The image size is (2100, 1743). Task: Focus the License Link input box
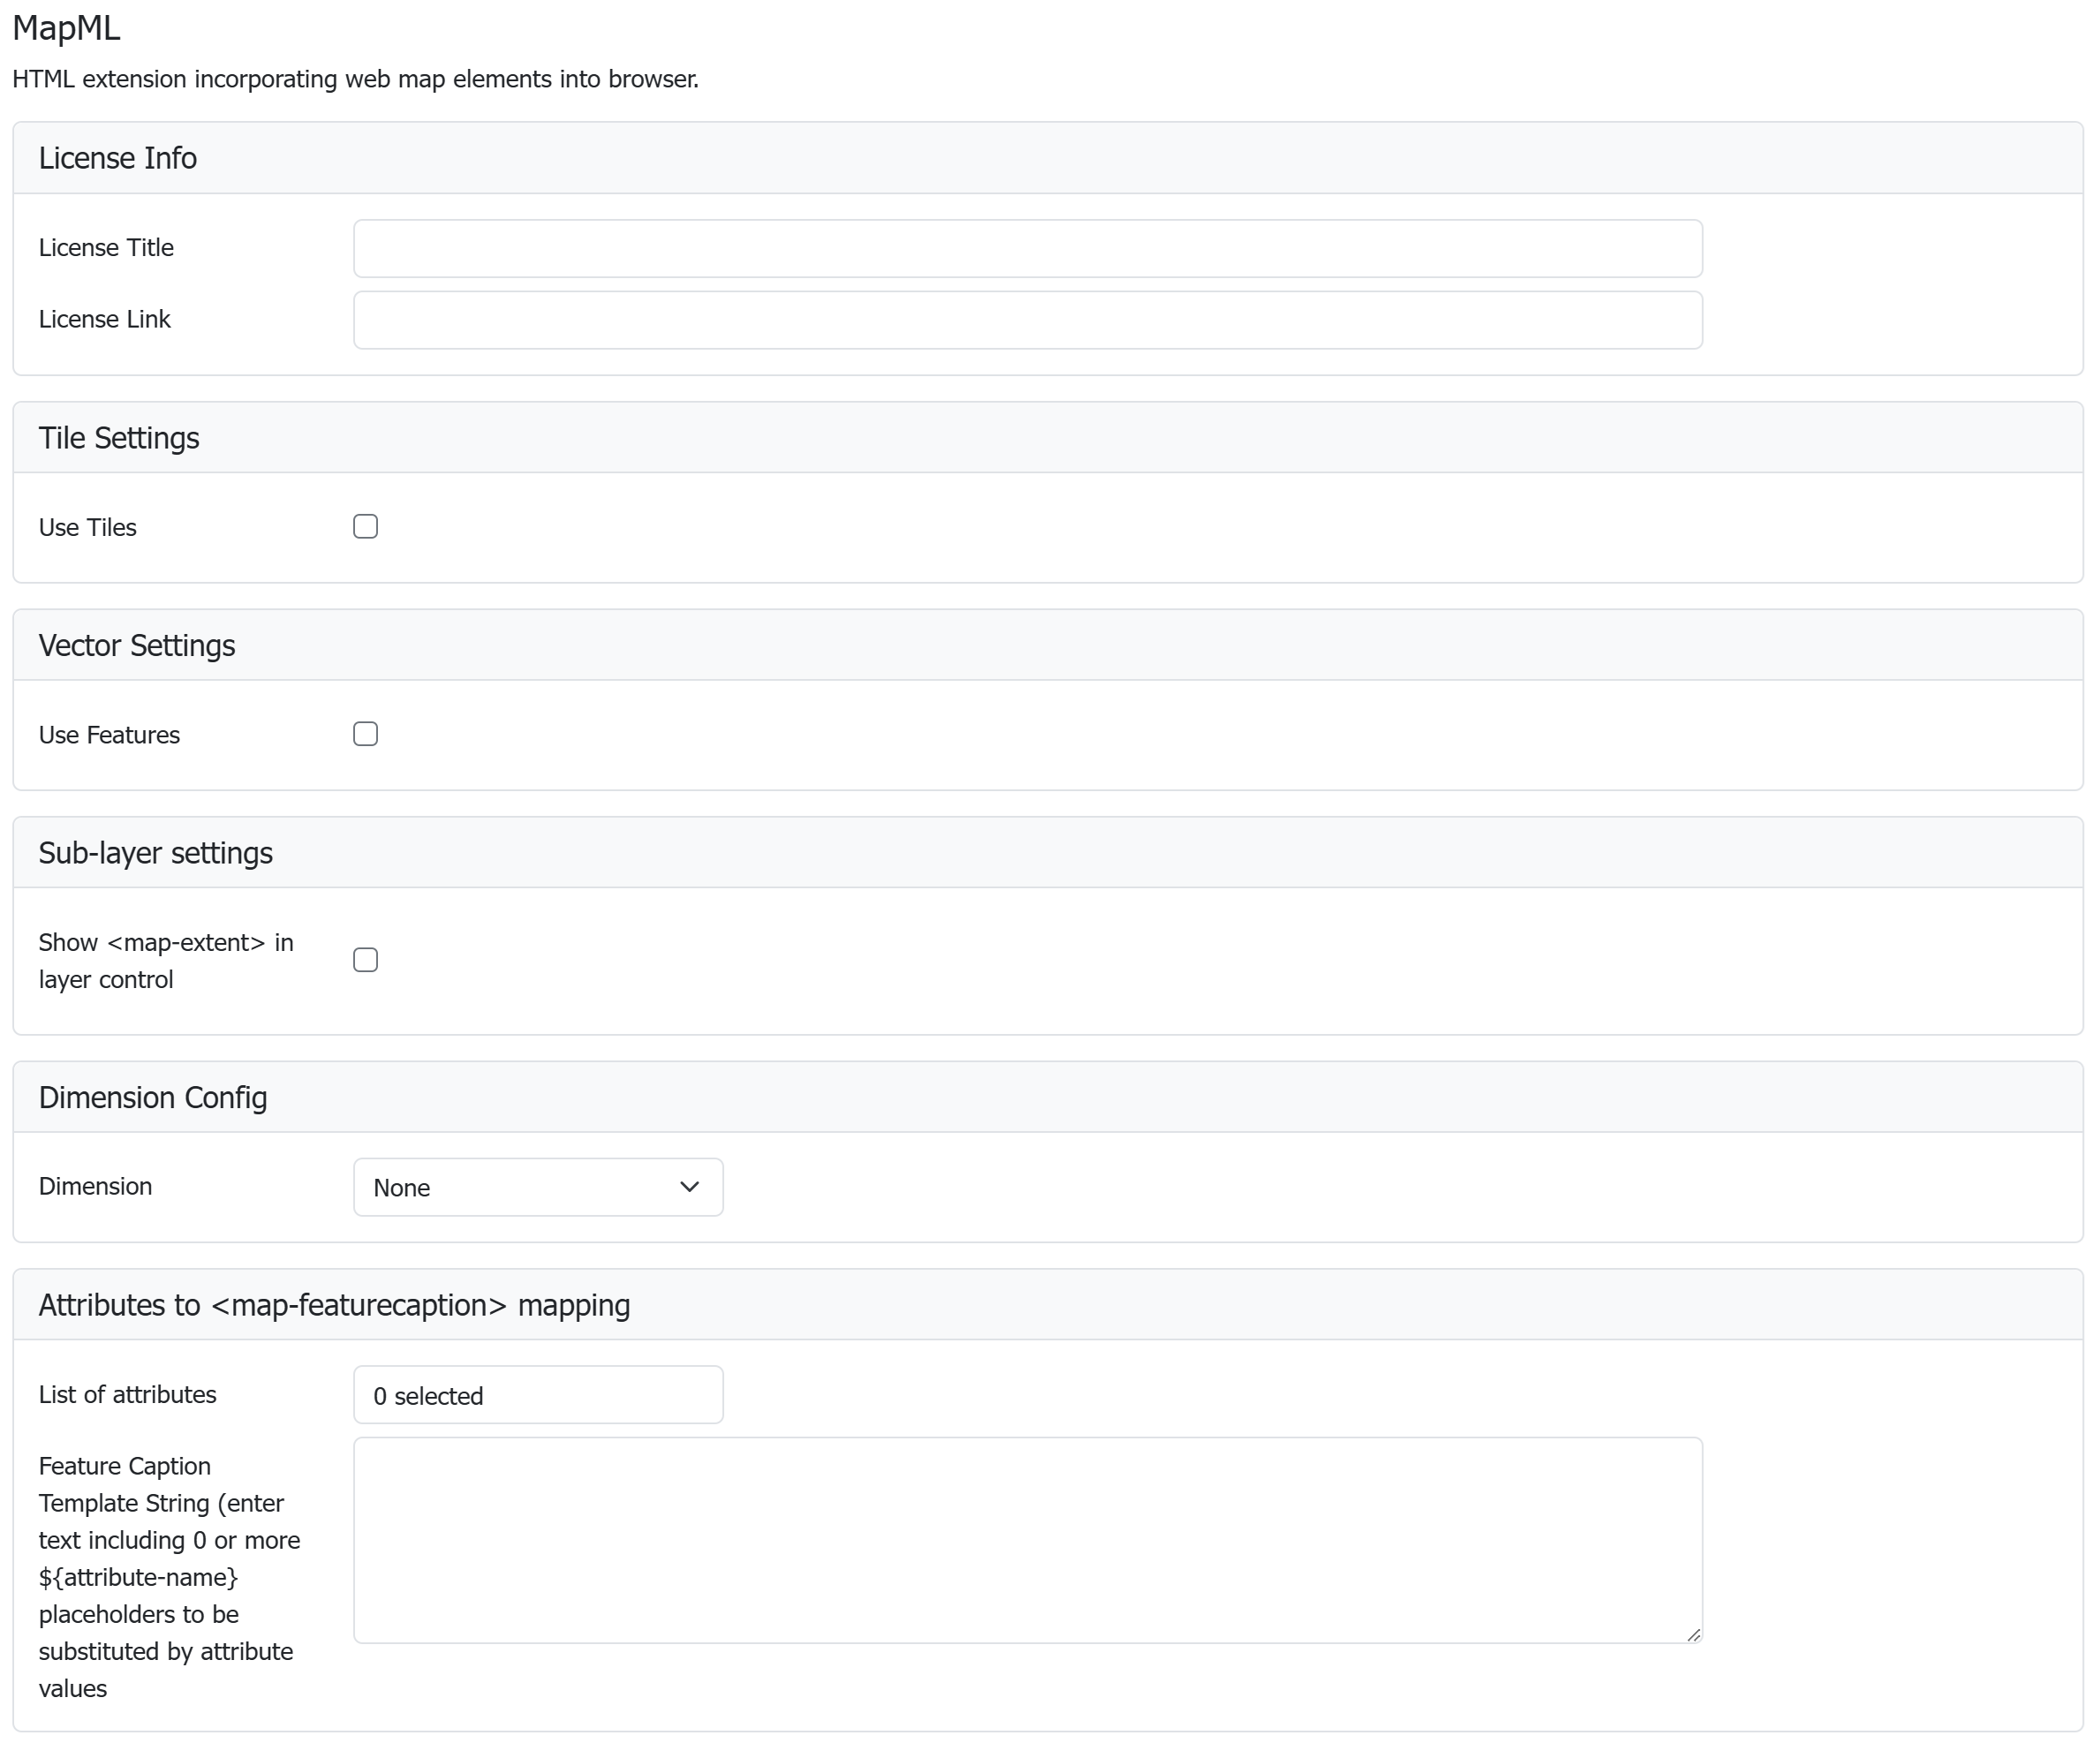1027,320
